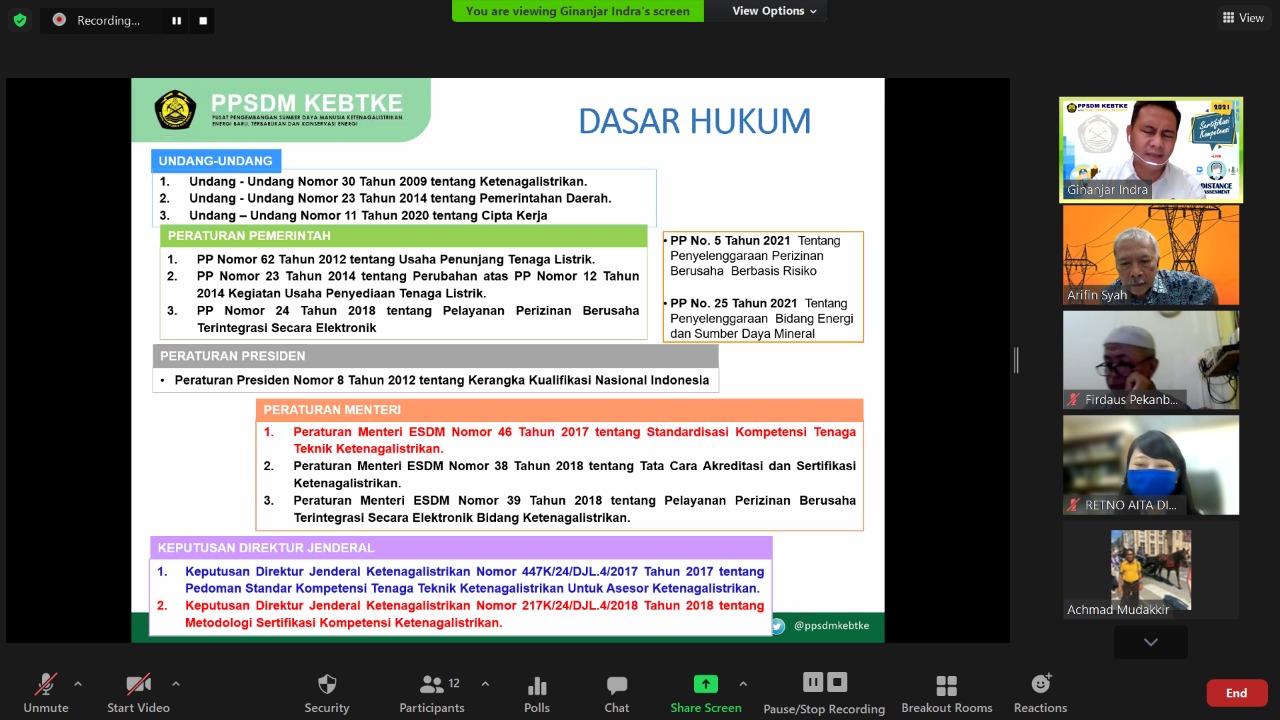1280x720 pixels.
Task: Click the green Share Screen icon
Action: pyautogui.click(x=706, y=684)
